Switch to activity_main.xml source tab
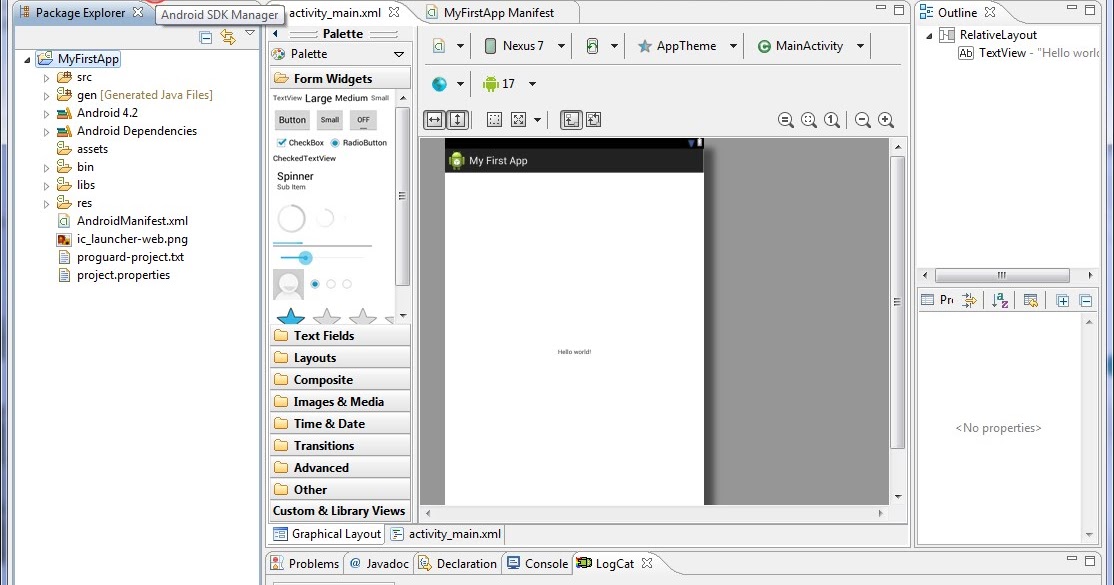The height and width of the screenshot is (585, 1114). point(446,534)
